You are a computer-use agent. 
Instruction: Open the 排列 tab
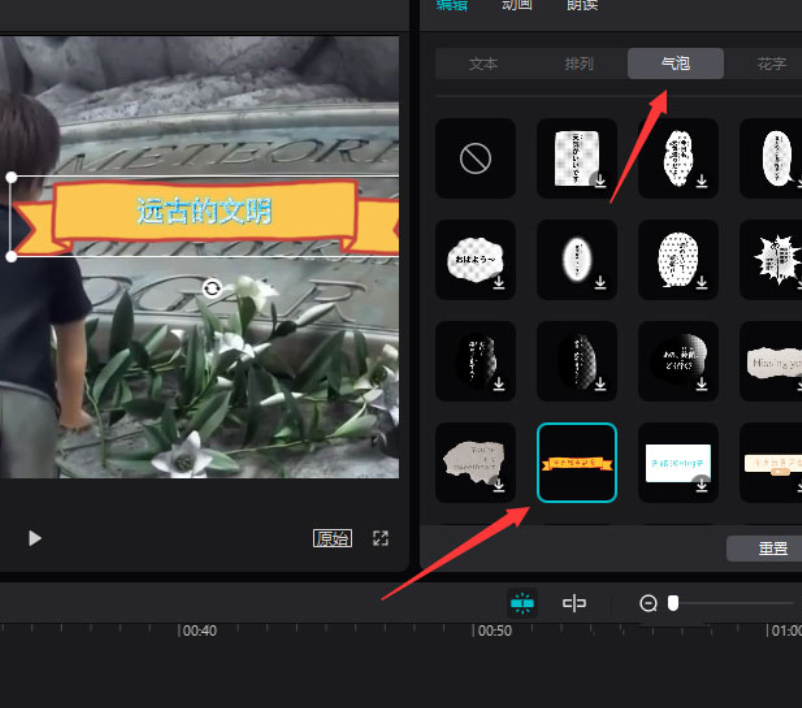(x=579, y=64)
